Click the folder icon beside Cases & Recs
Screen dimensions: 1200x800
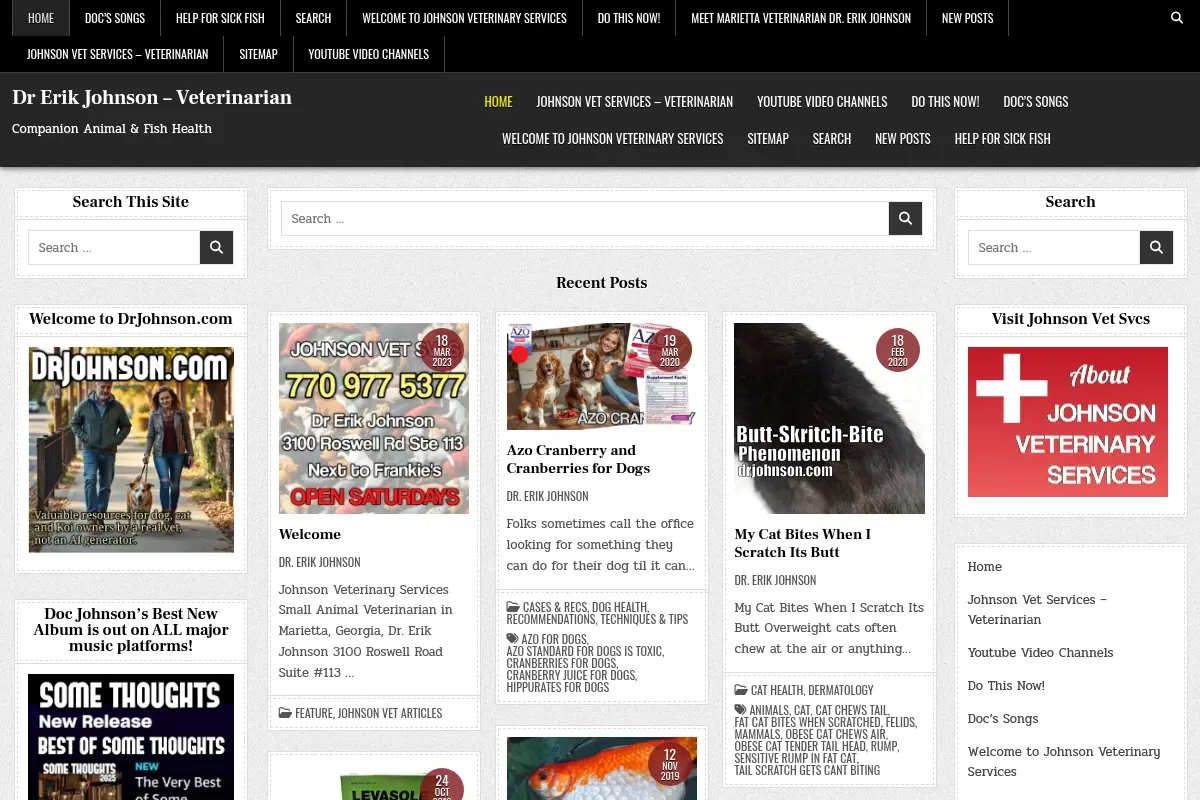tap(513, 607)
